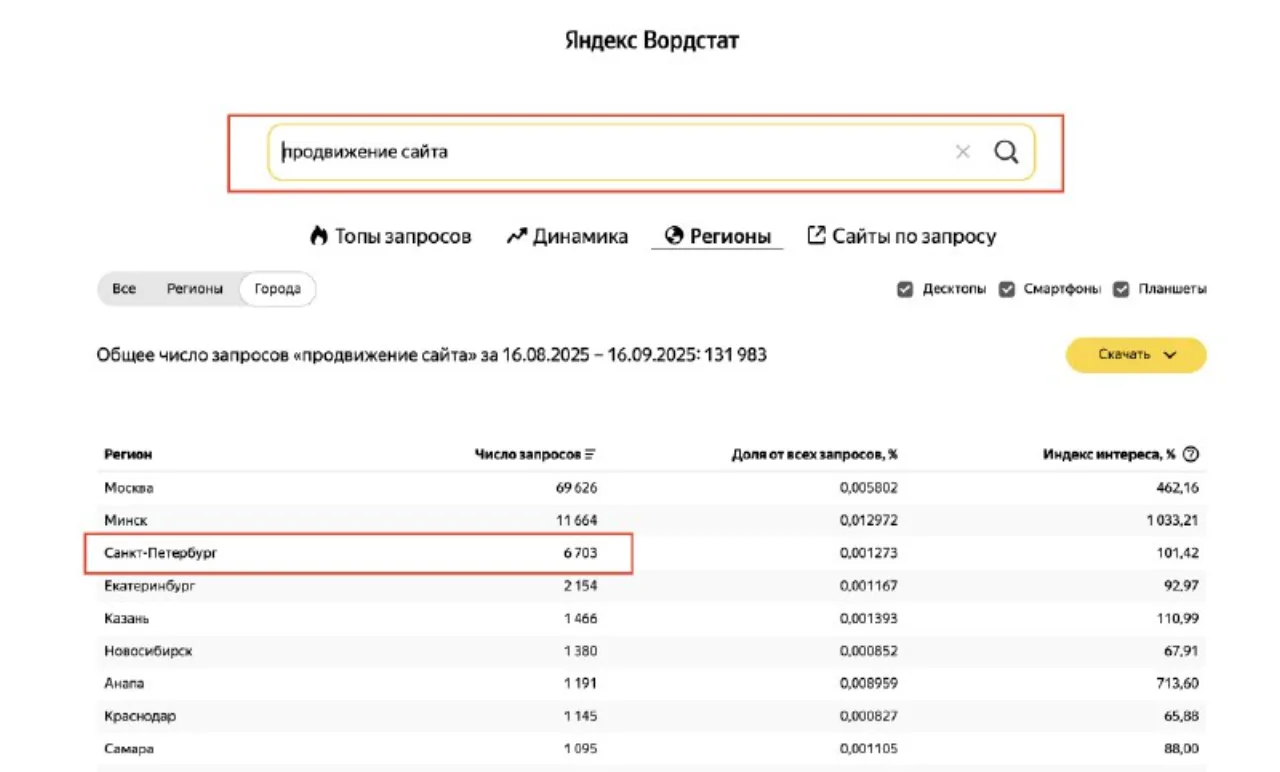
Task: Toggle the Планшеты checkbox
Action: point(1121,289)
